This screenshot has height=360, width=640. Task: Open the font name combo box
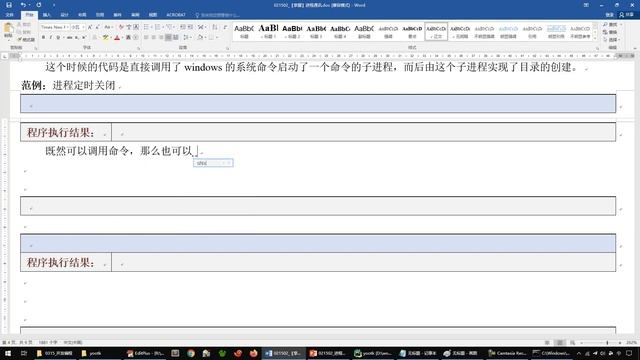(54, 27)
